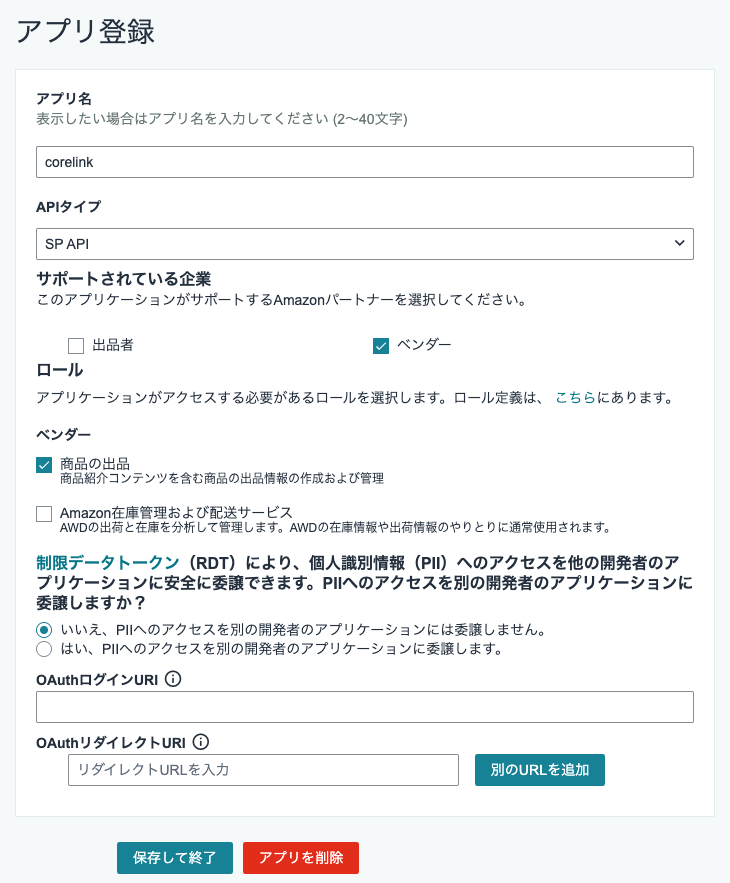Click the OAuthログインURI input field

click(x=364, y=707)
